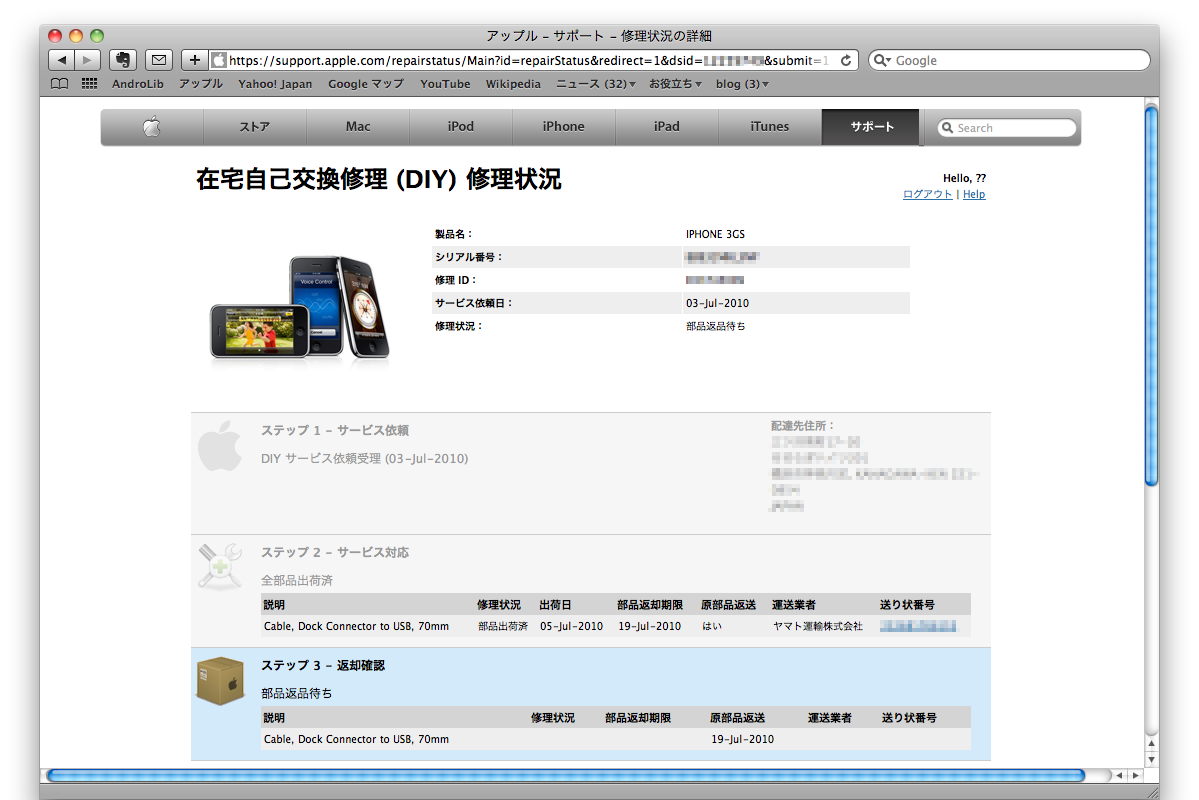The image size is (1199, 800).
Task: Open Top Sites grid icon
Action: pyautogui.click(x=89, y=84)
